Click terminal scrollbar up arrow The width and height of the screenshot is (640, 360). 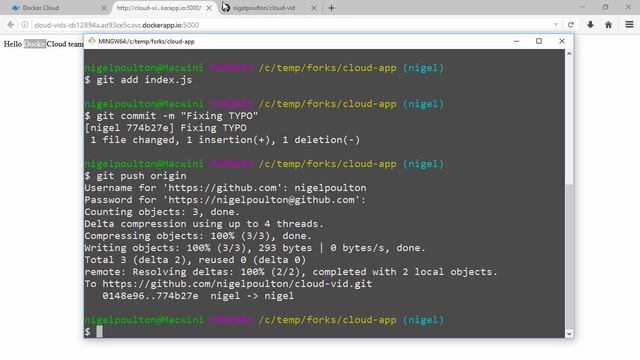pos(569,54)
